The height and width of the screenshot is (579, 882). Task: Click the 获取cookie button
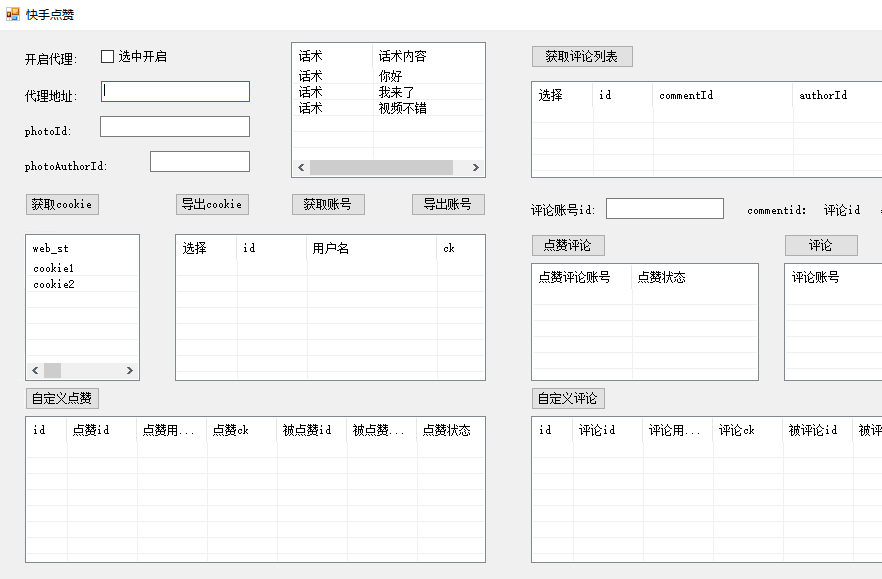(x=62, y=204)
